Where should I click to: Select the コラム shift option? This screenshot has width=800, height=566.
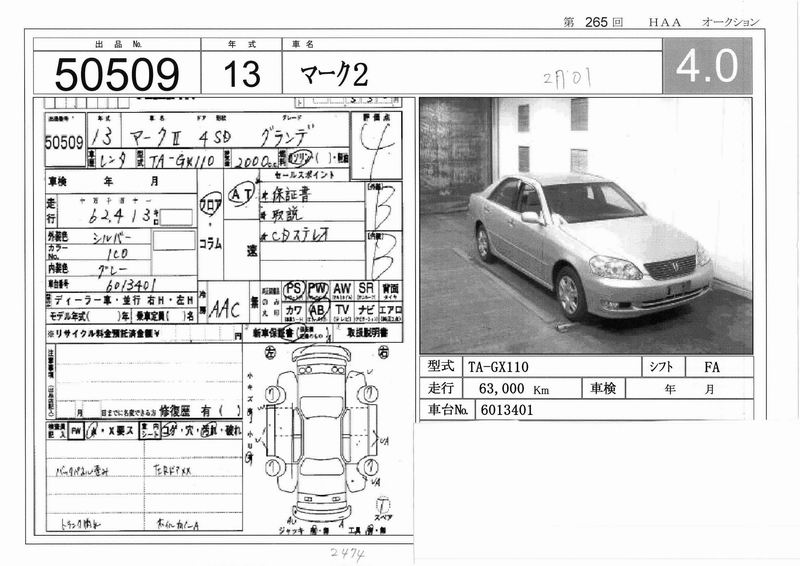point(210,244)
